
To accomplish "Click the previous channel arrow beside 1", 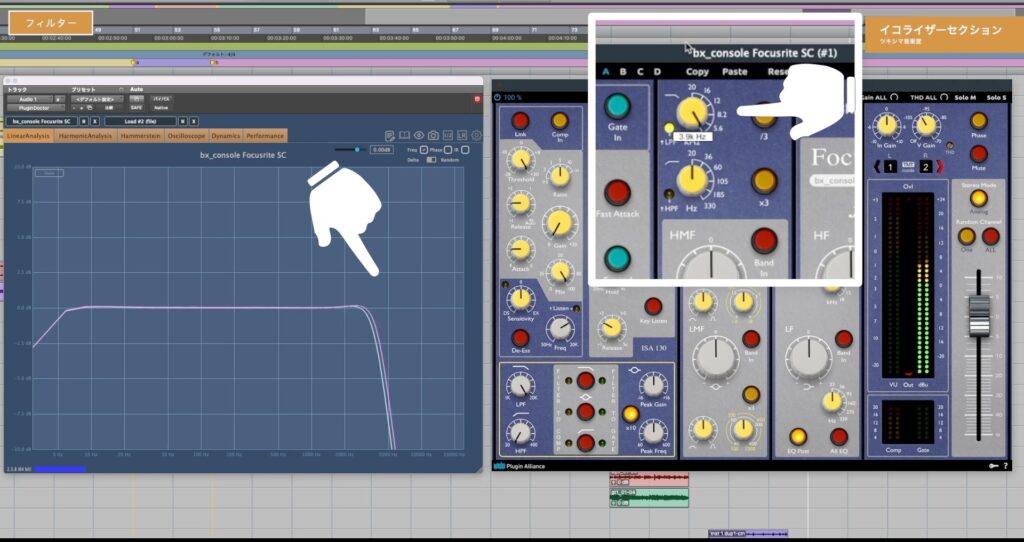I will pyautogui.click(x=878, y=167).
